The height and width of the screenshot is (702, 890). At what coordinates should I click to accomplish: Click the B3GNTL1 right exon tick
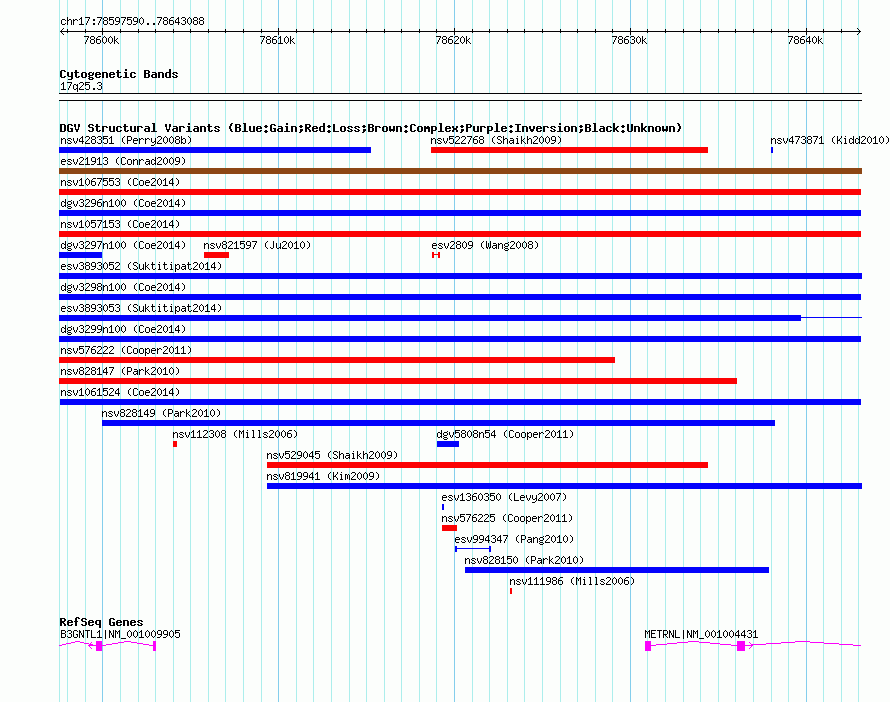(154, 646)
